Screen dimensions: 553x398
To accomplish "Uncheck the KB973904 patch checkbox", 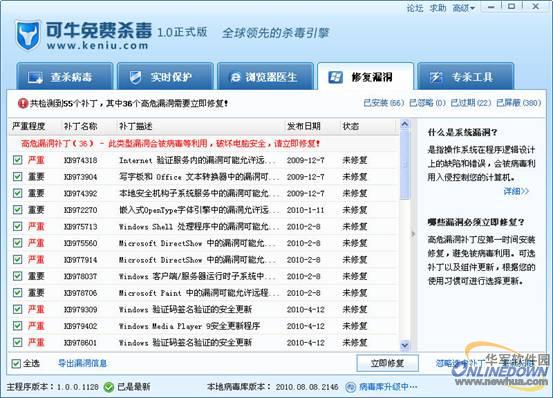I will tap(17, 177).
